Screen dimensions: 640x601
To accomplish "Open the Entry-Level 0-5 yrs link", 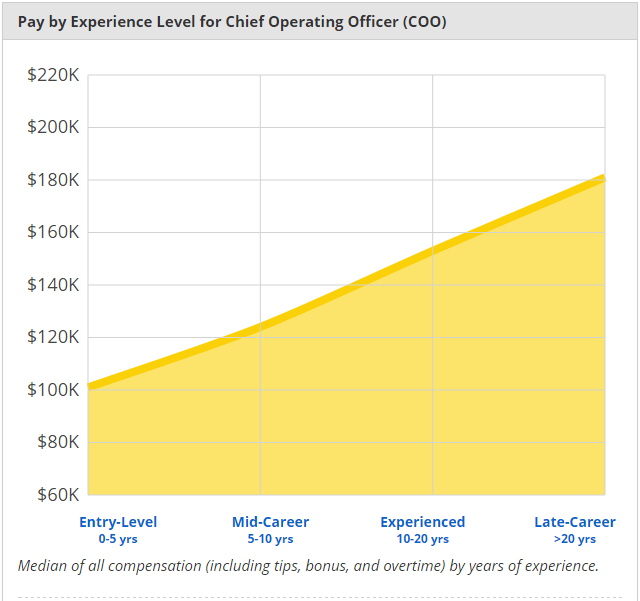I will [x=118, y=530].
